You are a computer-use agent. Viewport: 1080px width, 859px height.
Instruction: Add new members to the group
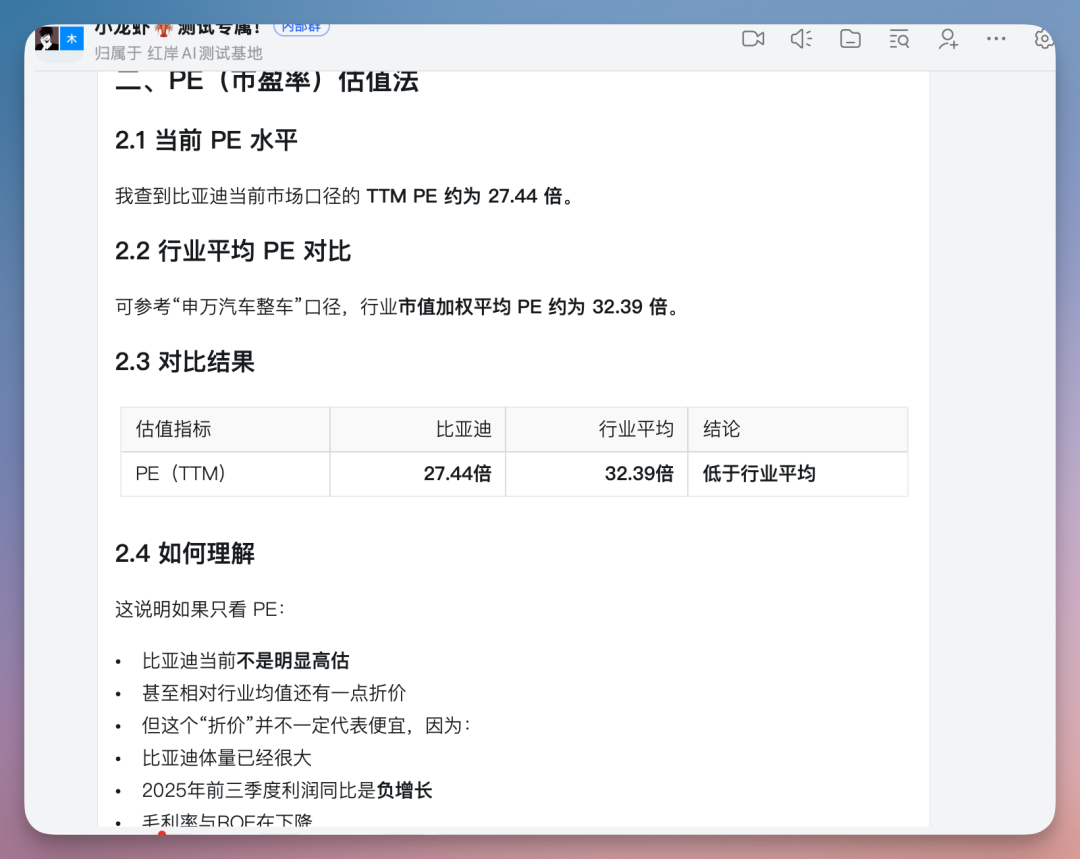click(947, 39)
